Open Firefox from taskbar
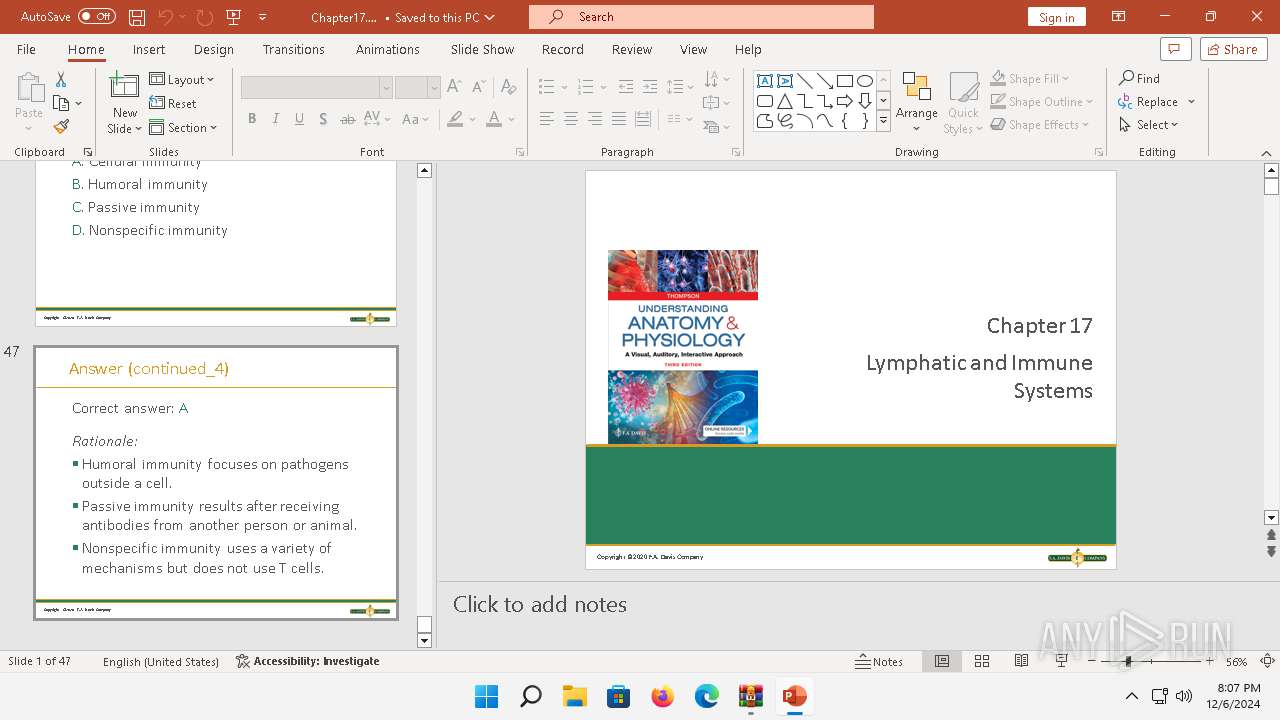The height and width of the screenshot is (720, 1280). coord(663,696)
